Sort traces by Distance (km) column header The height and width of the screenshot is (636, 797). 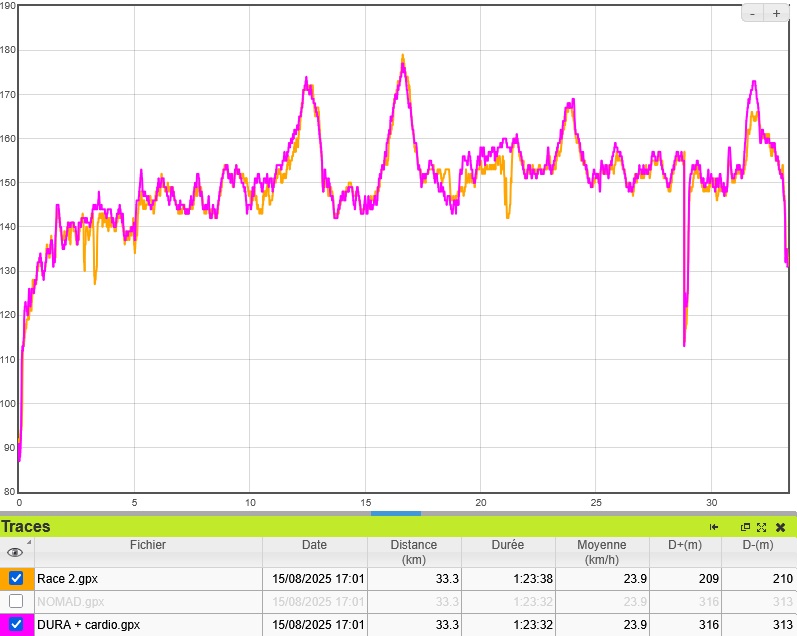tap(413, 552)
